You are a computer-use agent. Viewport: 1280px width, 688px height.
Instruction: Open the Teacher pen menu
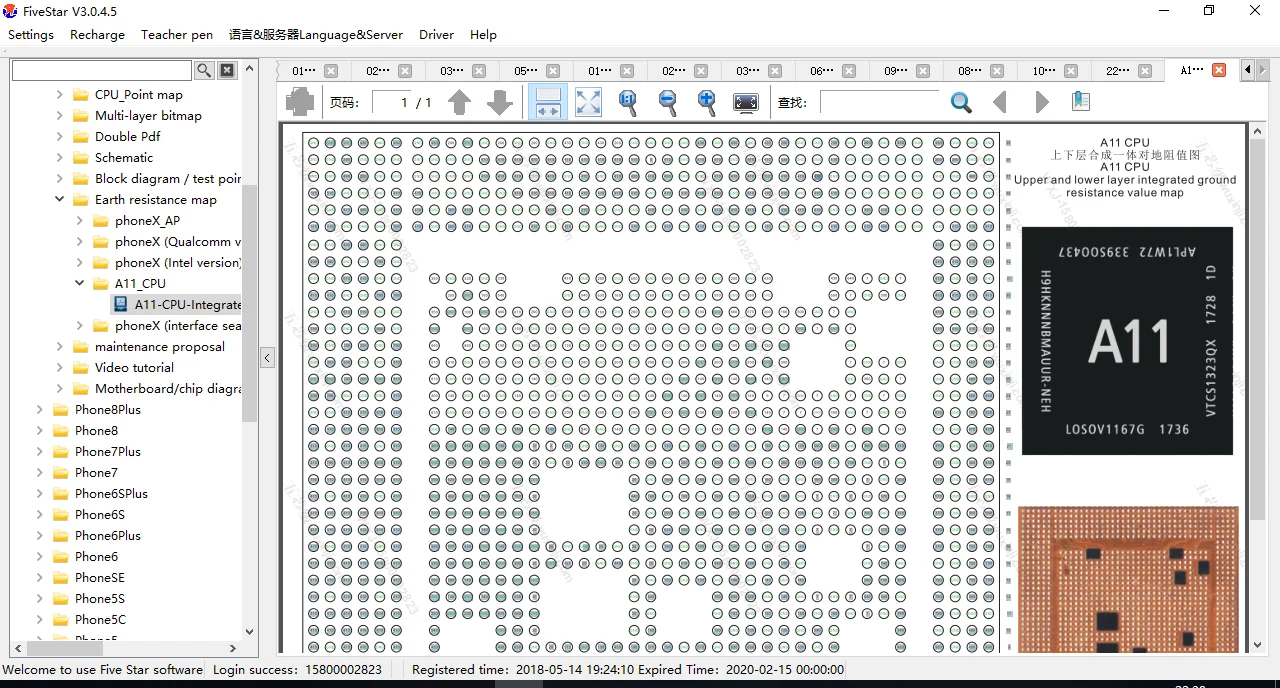click(176, 34)
